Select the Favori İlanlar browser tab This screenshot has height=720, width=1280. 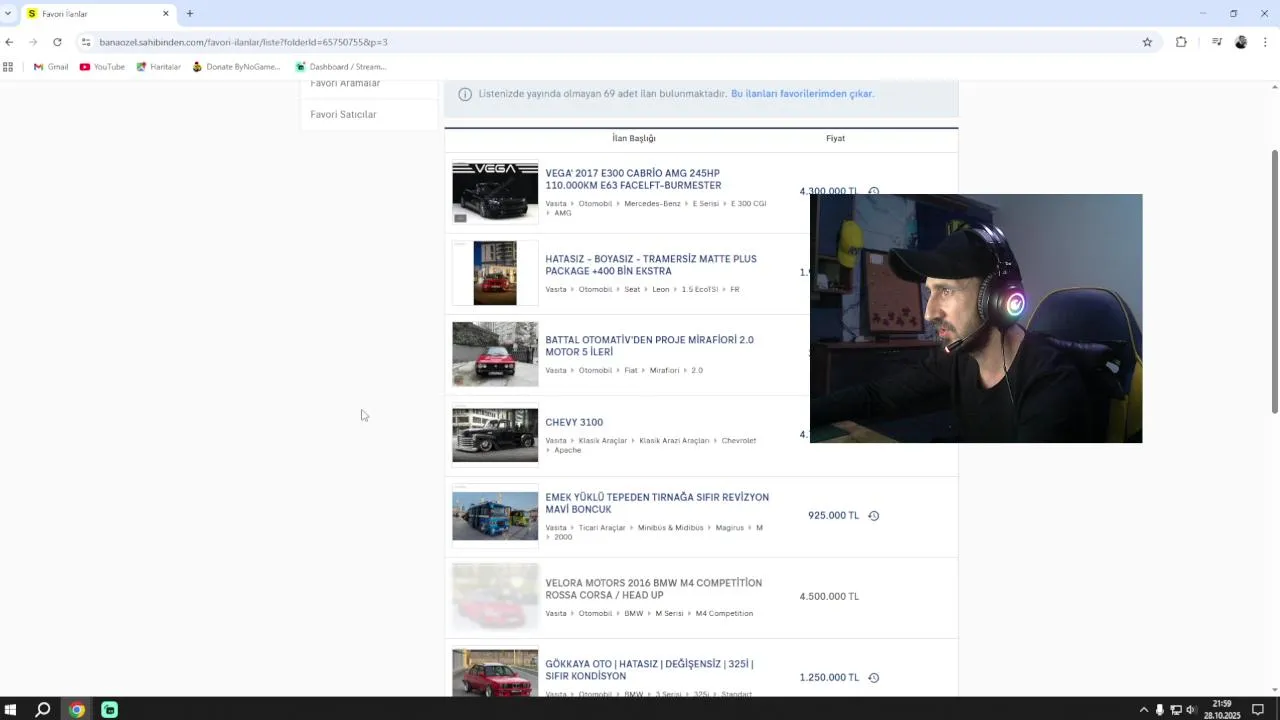[x=97, y=14]
